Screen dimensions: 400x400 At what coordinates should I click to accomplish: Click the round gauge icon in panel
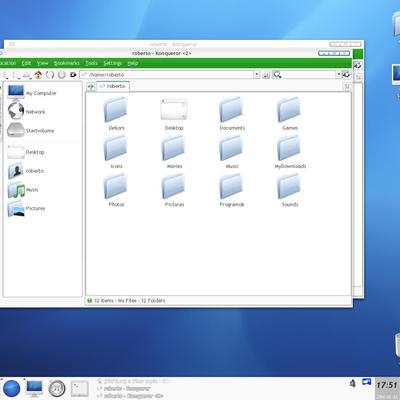[x=57, y=388]
